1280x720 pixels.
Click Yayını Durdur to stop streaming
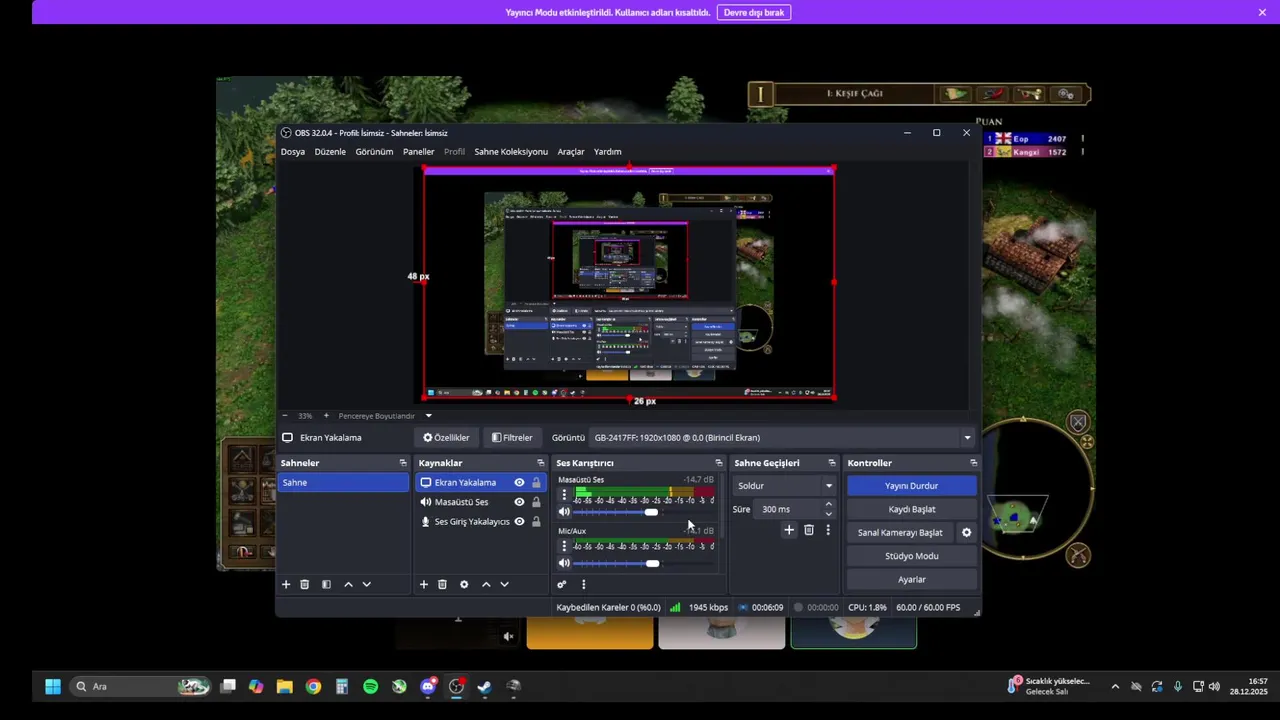tap(911, 486)
